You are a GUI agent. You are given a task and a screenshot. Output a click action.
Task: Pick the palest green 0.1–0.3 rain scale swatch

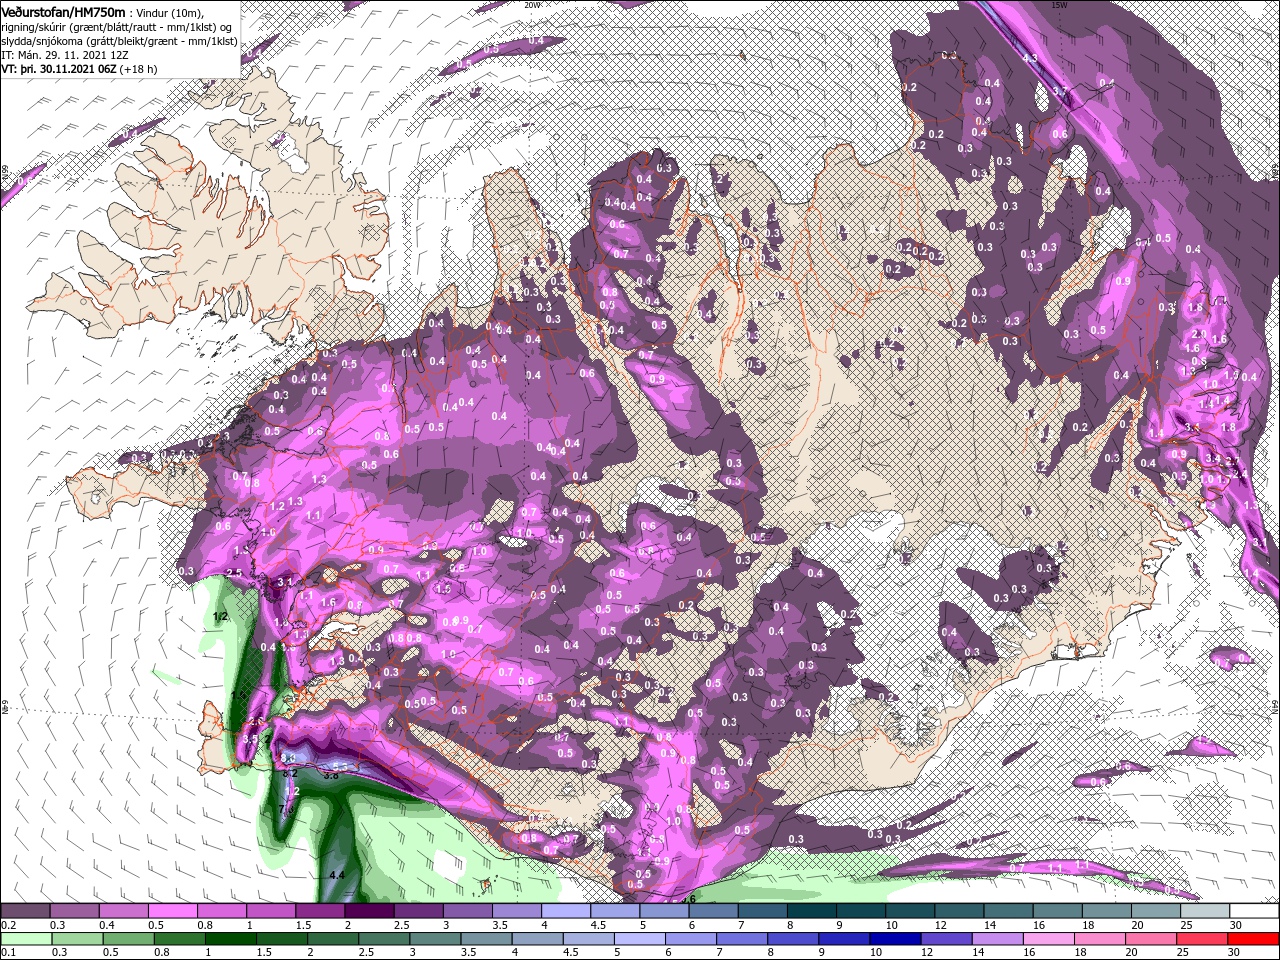coord(25,939)
